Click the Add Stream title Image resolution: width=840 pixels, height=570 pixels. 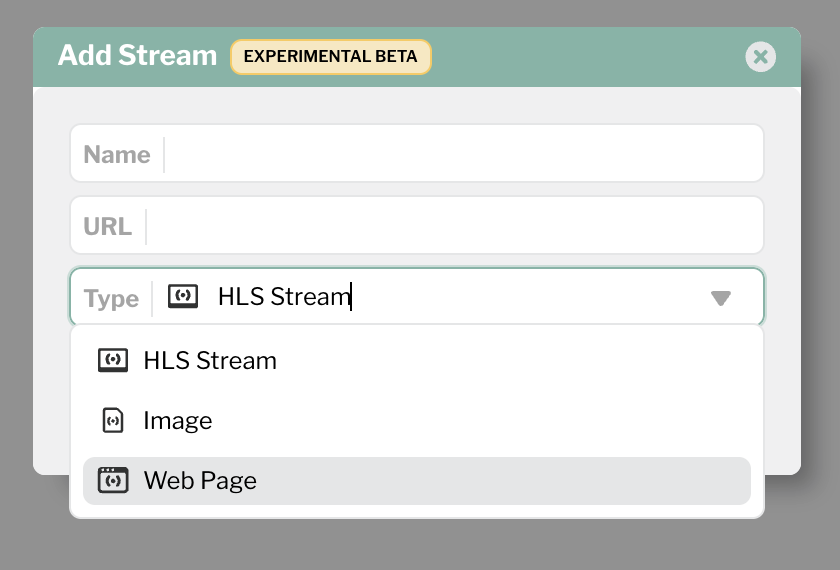click(137, 55)
